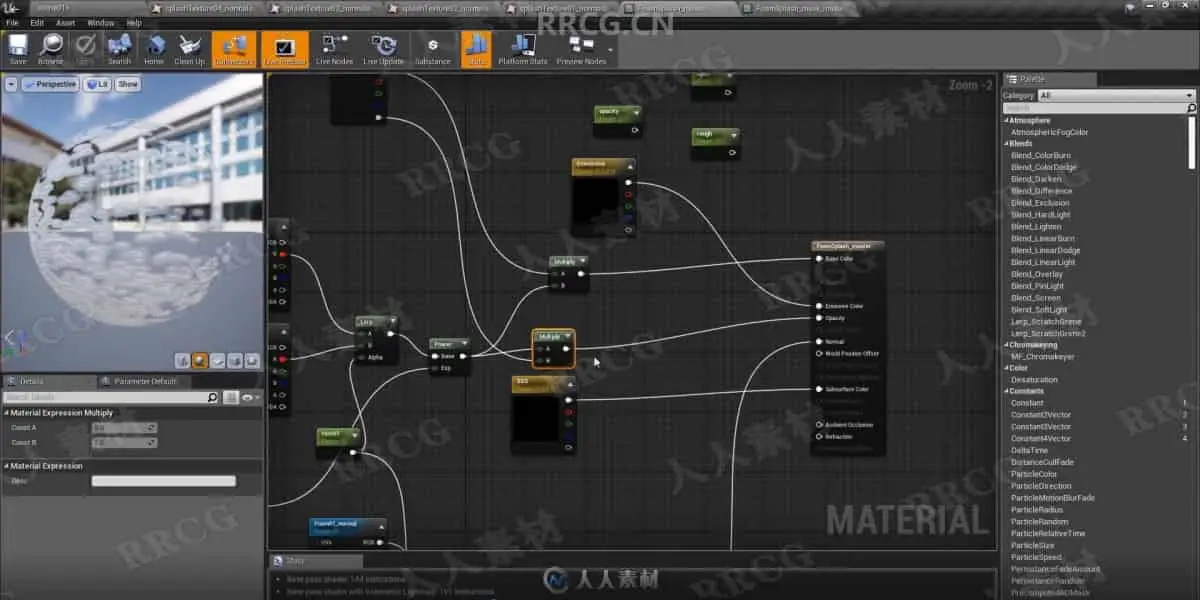Click the Base Color input pin
Image resolution: width=1200 pixels, height=600 pixels.
819,259
